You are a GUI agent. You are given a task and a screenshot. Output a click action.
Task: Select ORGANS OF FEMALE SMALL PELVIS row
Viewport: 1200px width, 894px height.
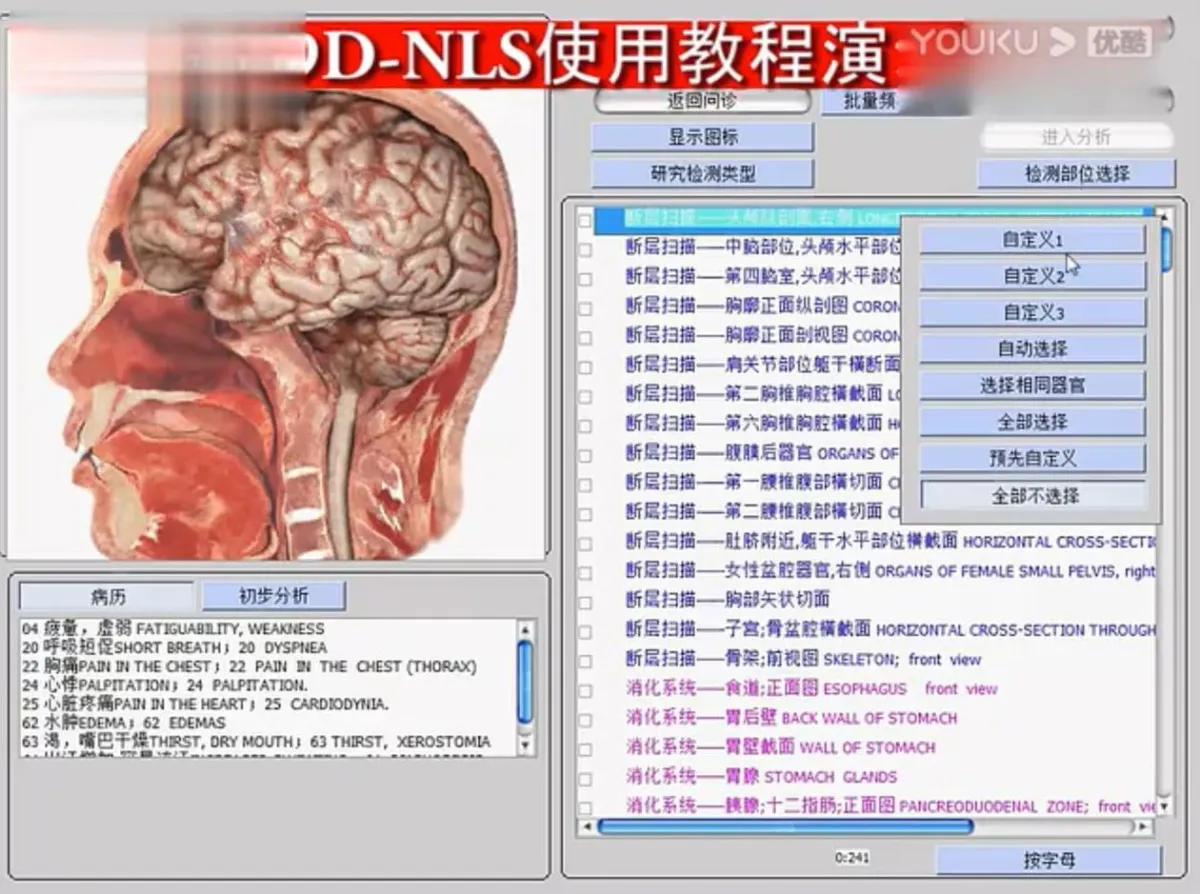pos(890,571)
